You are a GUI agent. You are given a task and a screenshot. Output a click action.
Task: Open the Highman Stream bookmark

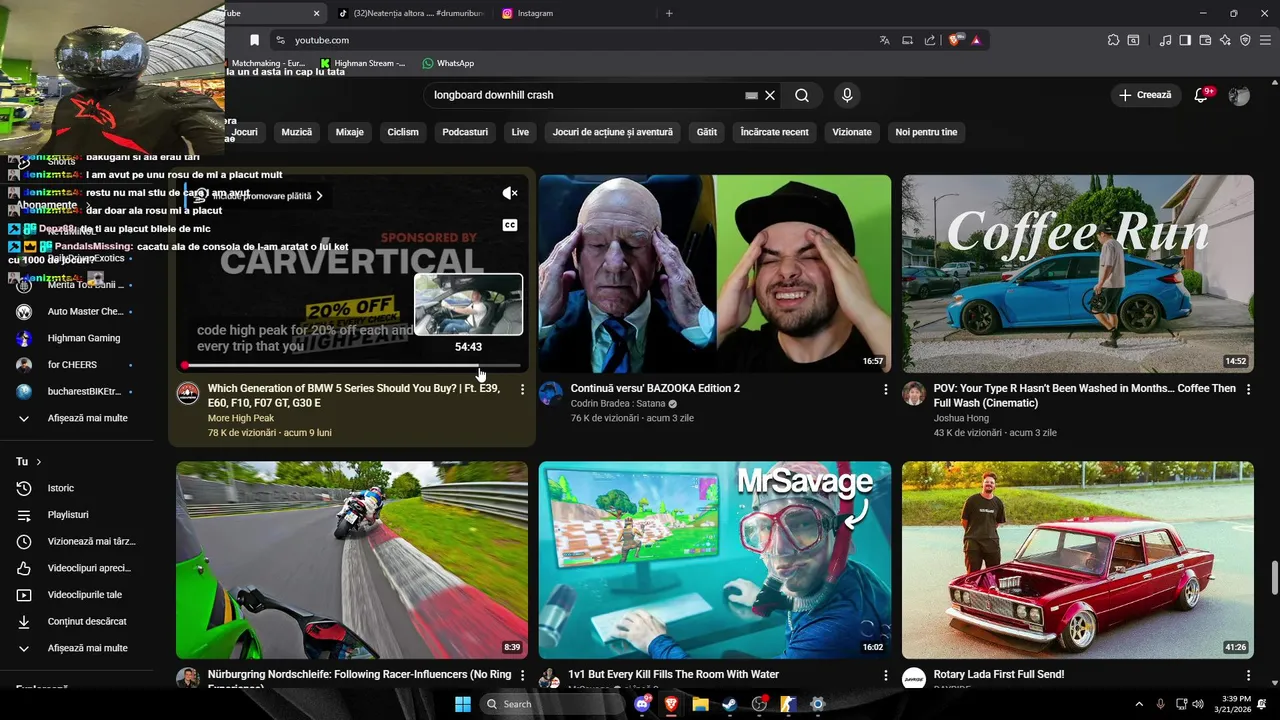pyautogui.click(x=363, y=63)
